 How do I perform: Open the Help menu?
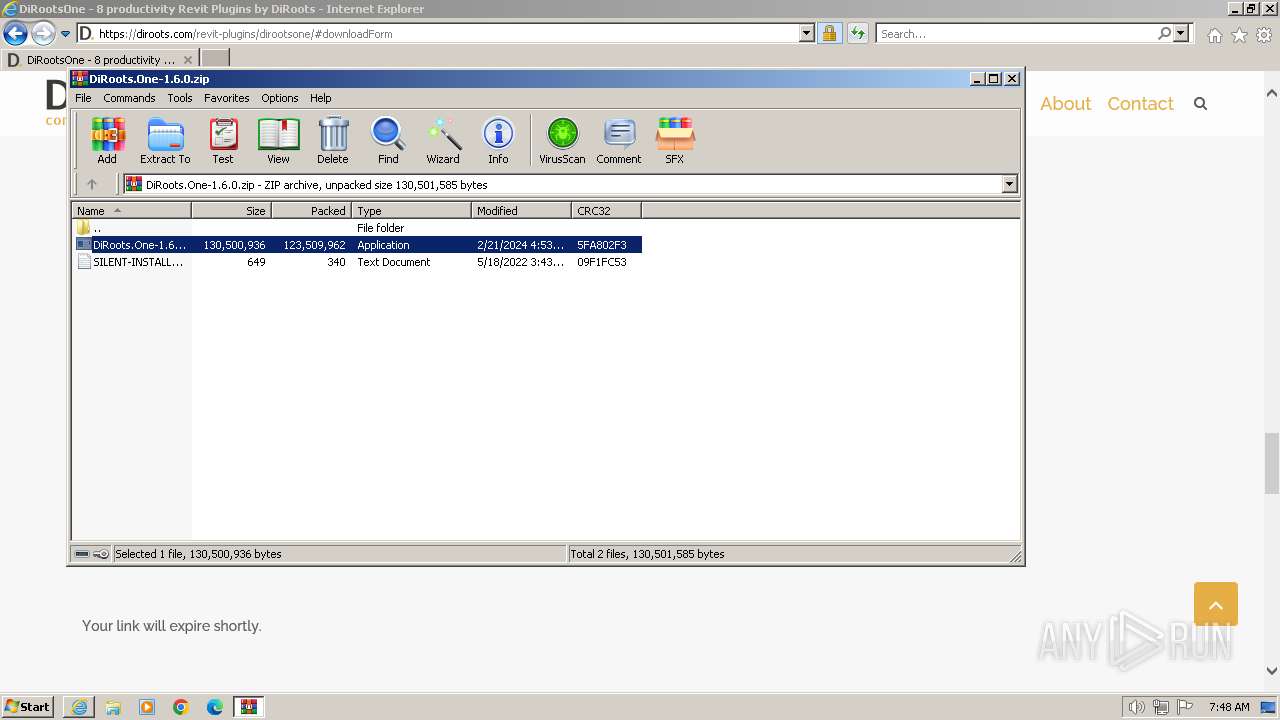pos(321,98)
